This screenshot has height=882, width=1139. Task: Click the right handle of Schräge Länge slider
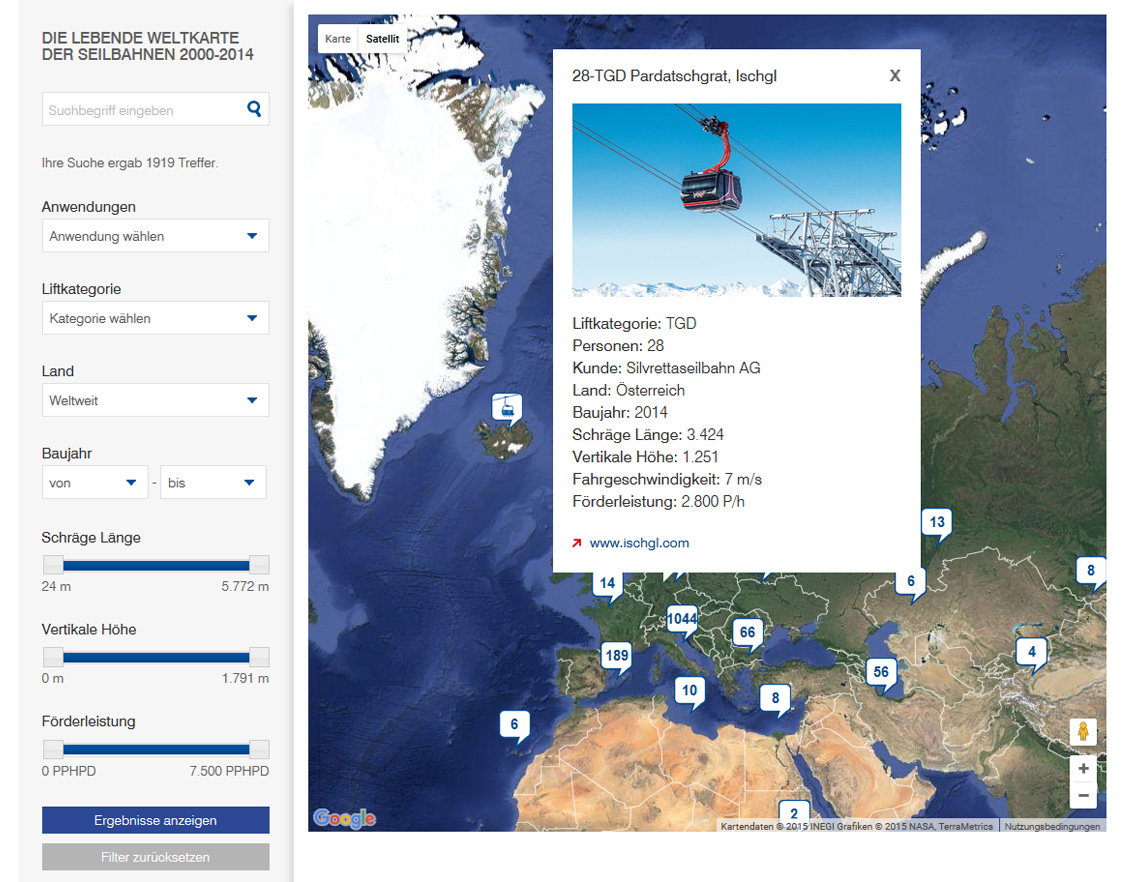coord(259,565)
